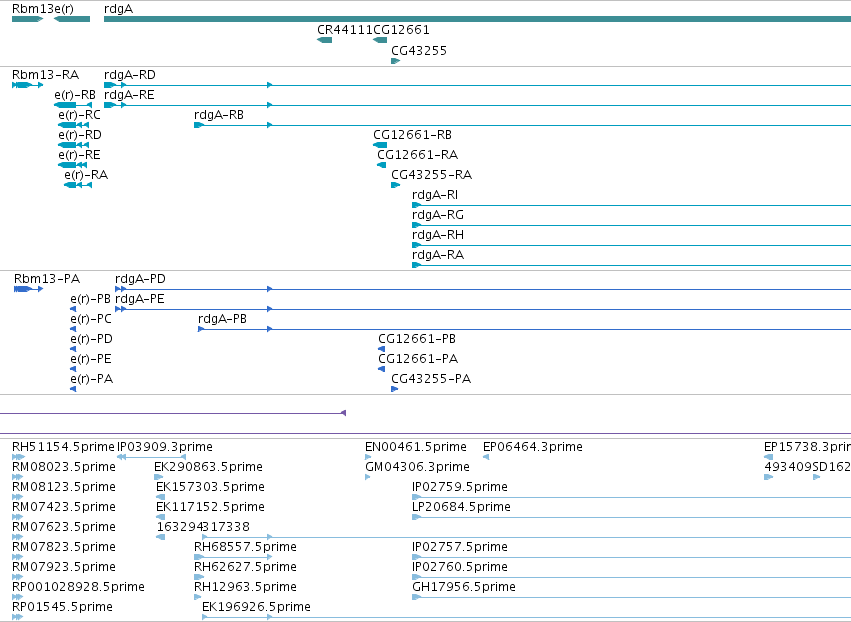
Task: Click the IP03909.3prime EST label
Action: tap(165, 447)
